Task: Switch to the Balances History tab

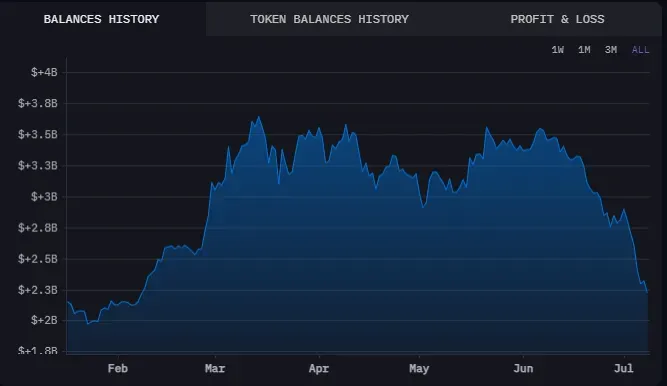Action: pyautogui.click(x=101, y=19)
